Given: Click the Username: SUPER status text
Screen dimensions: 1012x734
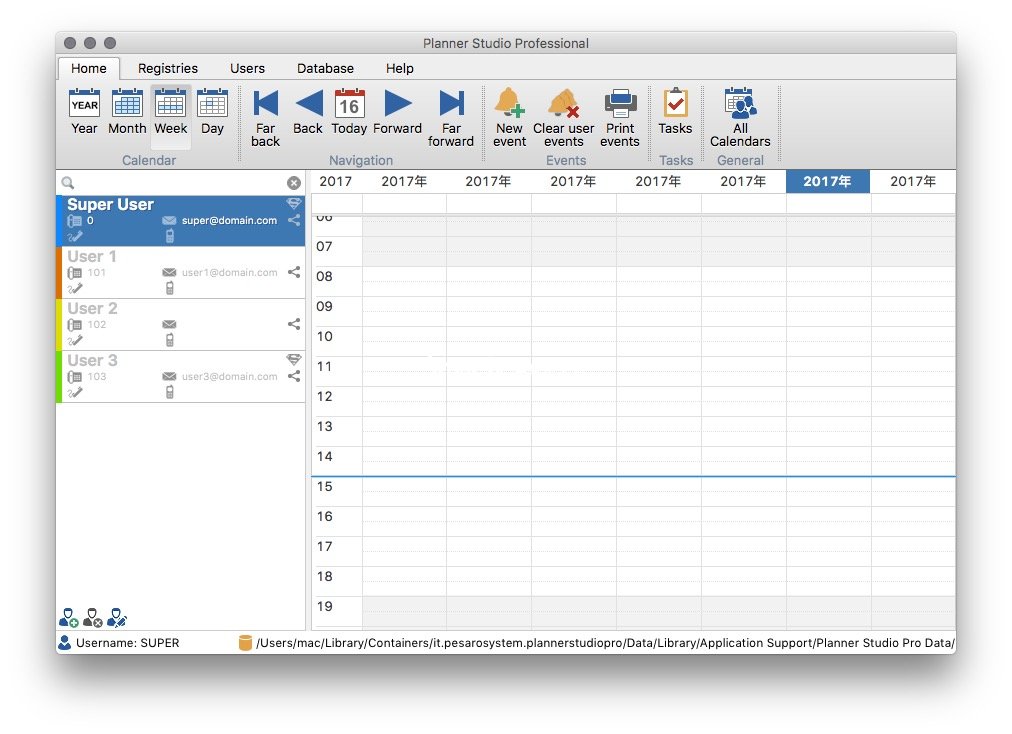Looking at the screenshot, I should pos(128,643).
